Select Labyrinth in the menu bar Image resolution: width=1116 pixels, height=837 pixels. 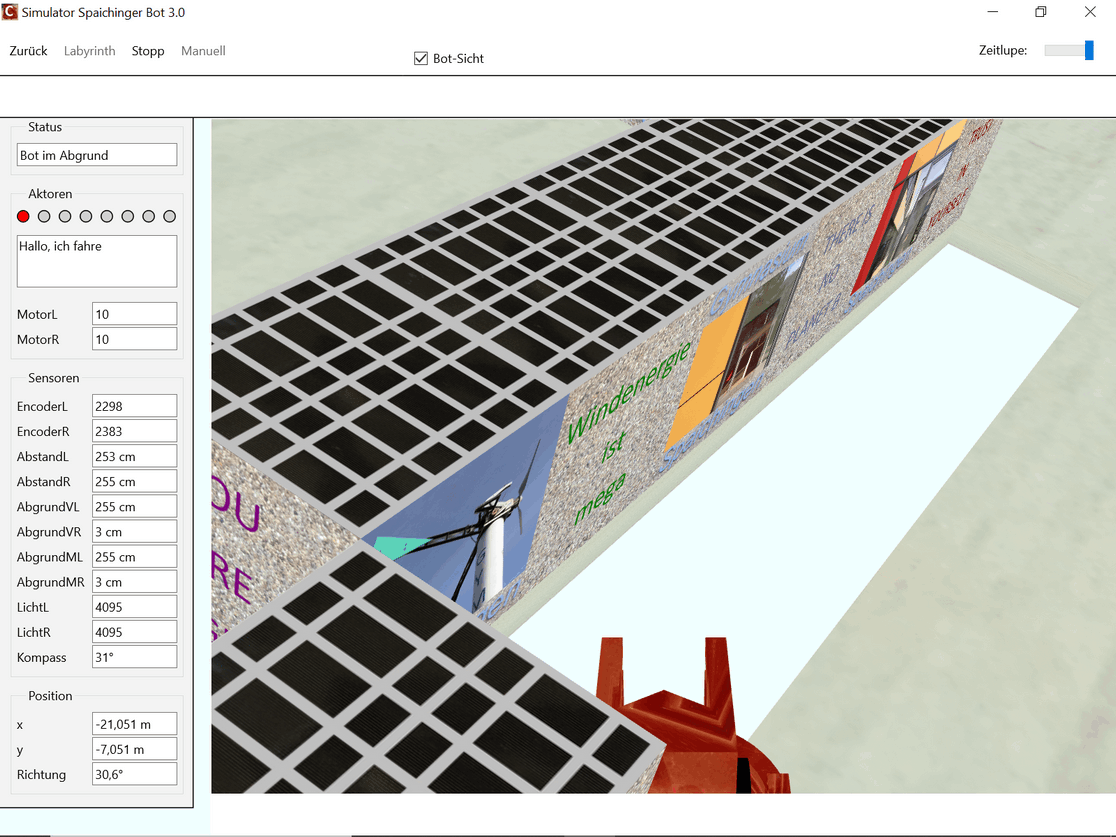(89, 51)
